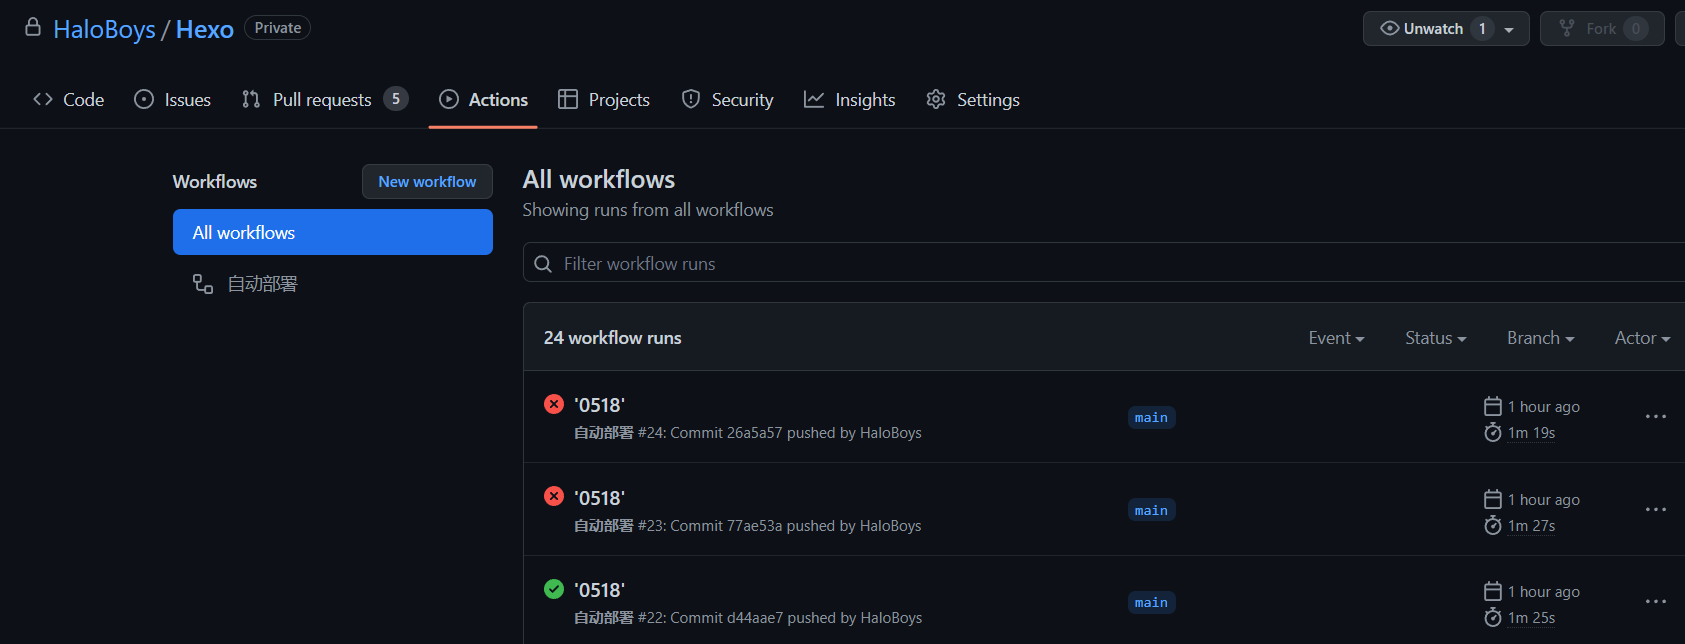1685x644 pixels.
Task: Click the 自动部署 workflow icon in sidebar
Action: pyautogui.click(x=203, y=284)
